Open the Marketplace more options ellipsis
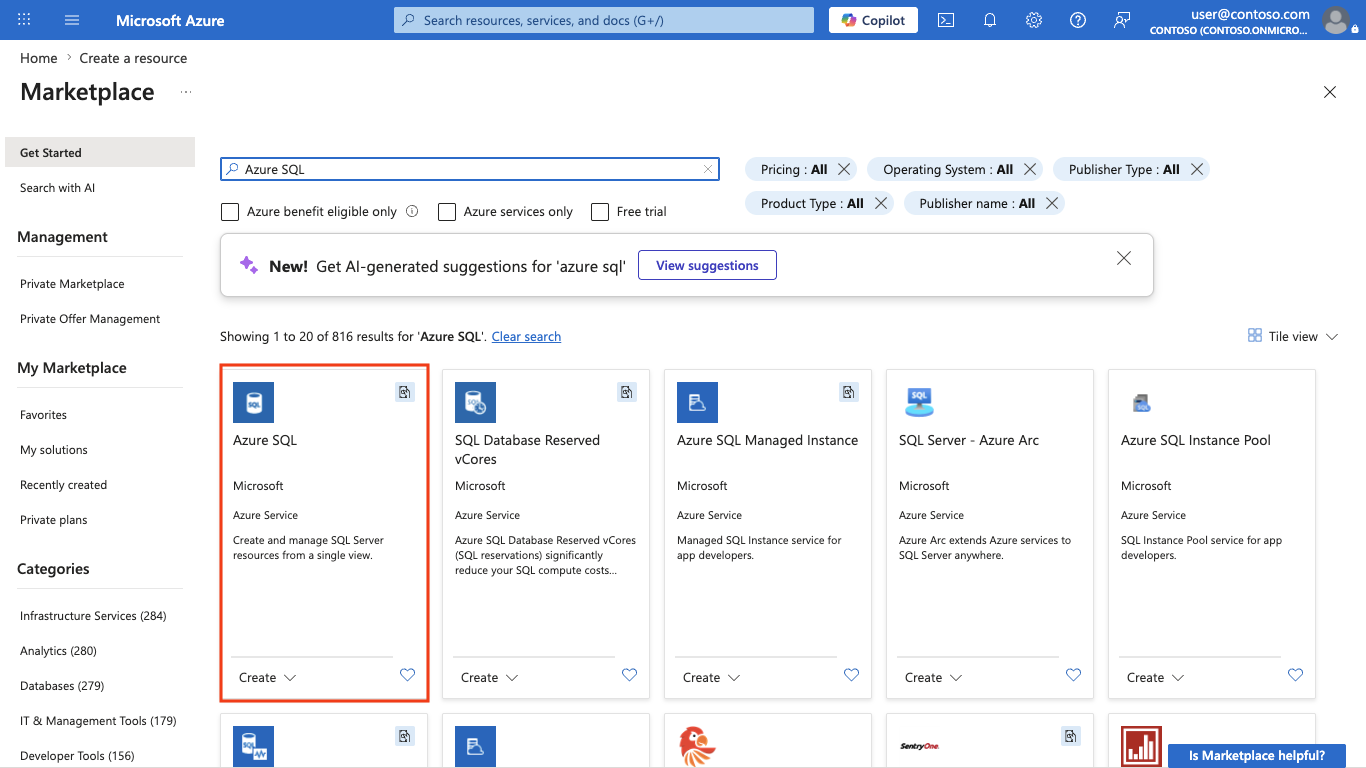Image resolution: width=1366 pixels, height=768 pixels. (x=185, y=92)
